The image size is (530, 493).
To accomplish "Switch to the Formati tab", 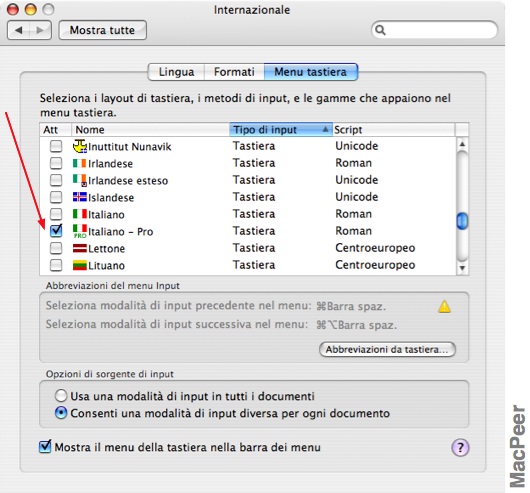I will [x=234, y=72].
